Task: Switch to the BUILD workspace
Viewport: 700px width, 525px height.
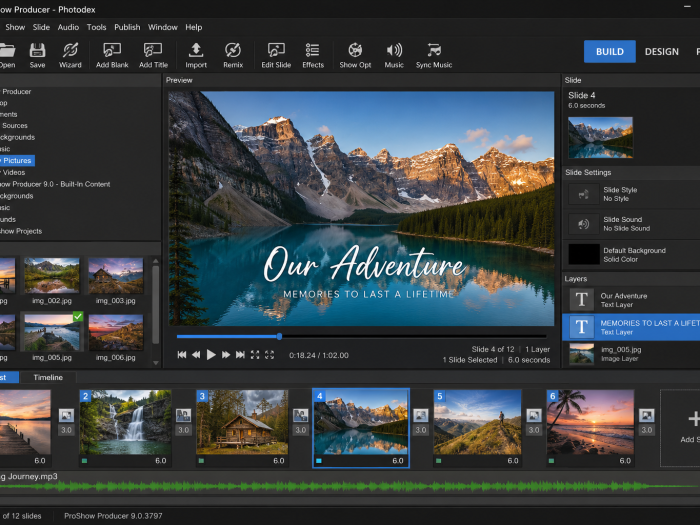Action: [610, 51]
